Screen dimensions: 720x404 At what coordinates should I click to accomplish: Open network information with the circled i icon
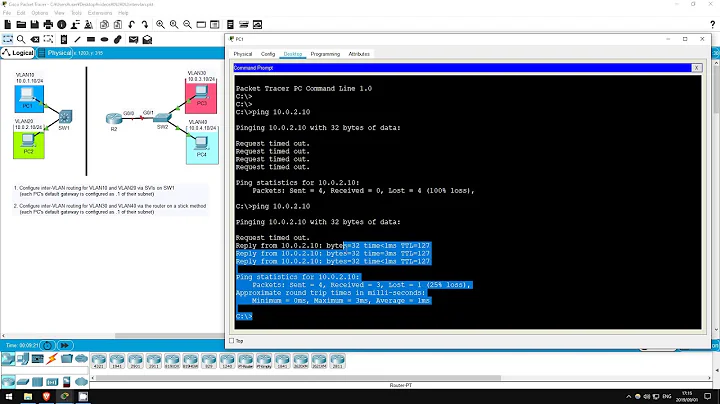(x=62, y=25)
